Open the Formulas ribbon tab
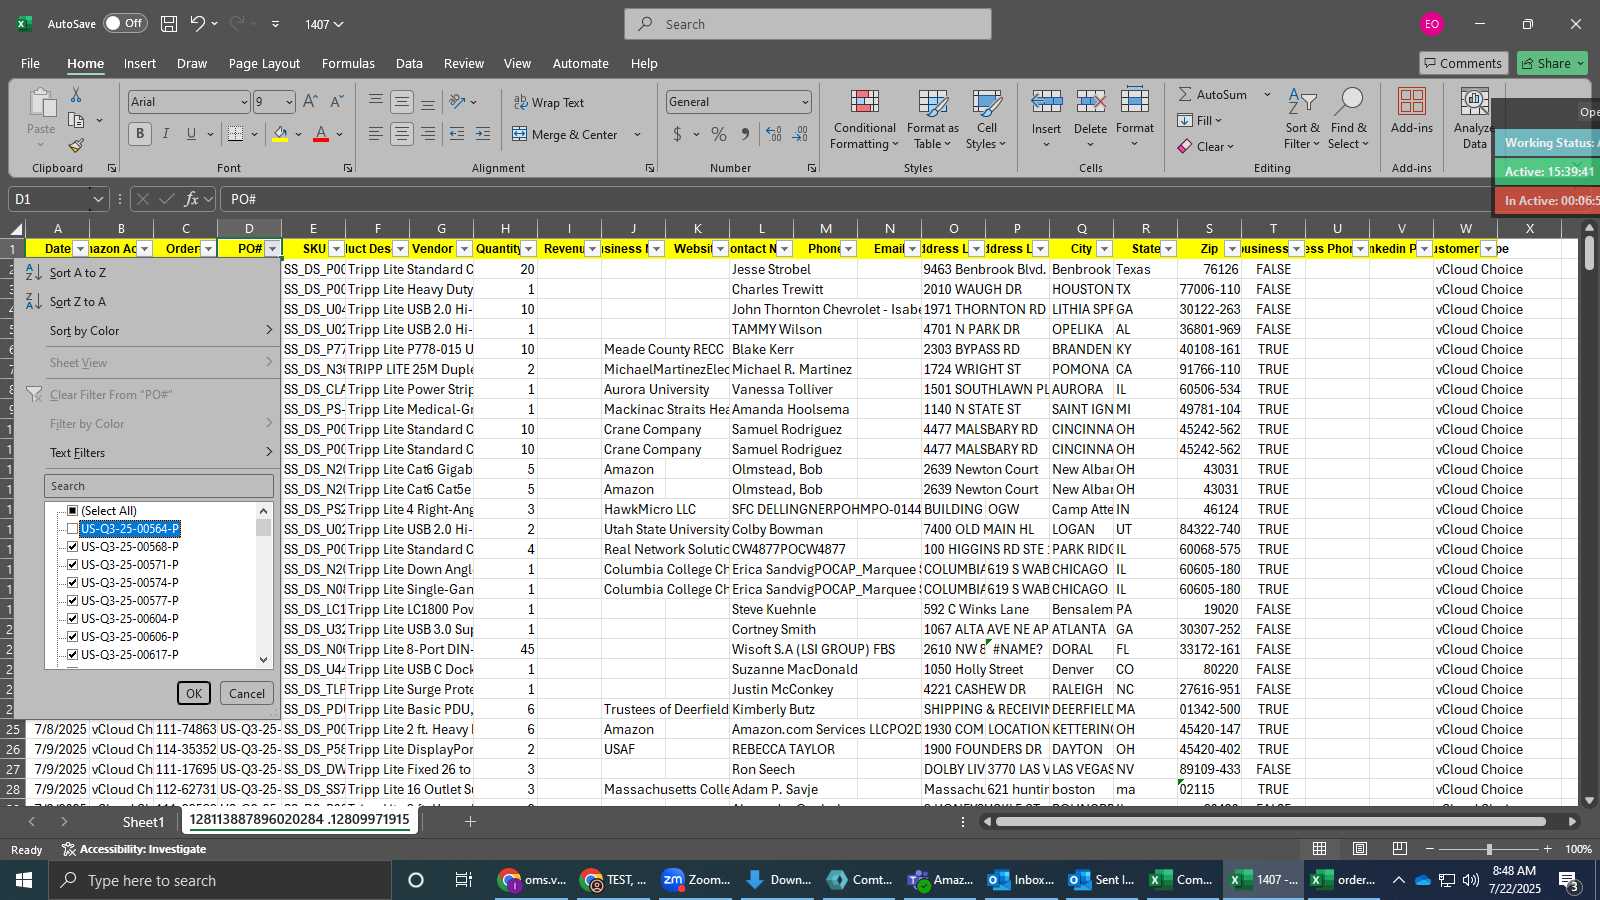1600x900 pixels. coord(348,63)
